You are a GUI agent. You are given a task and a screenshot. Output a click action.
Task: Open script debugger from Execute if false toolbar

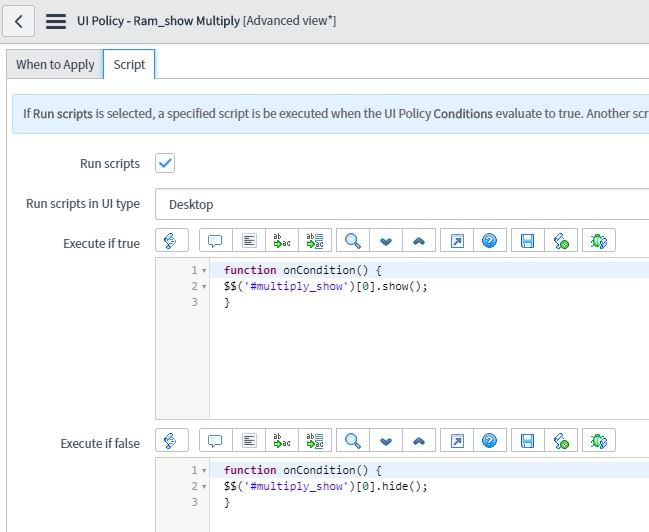[x=599, y=441]
